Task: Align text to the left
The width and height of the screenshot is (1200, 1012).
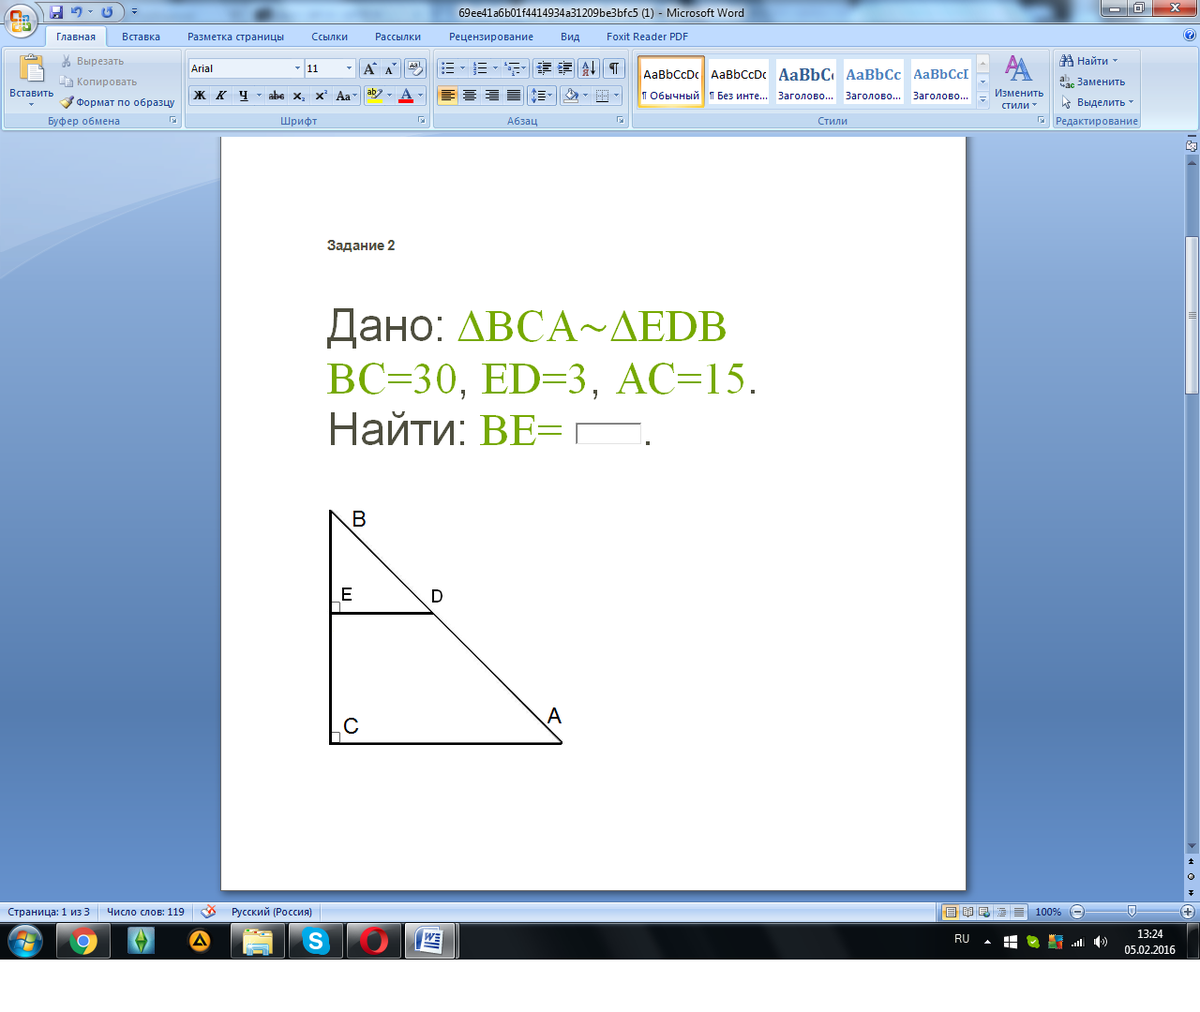Action: point(447,96)
